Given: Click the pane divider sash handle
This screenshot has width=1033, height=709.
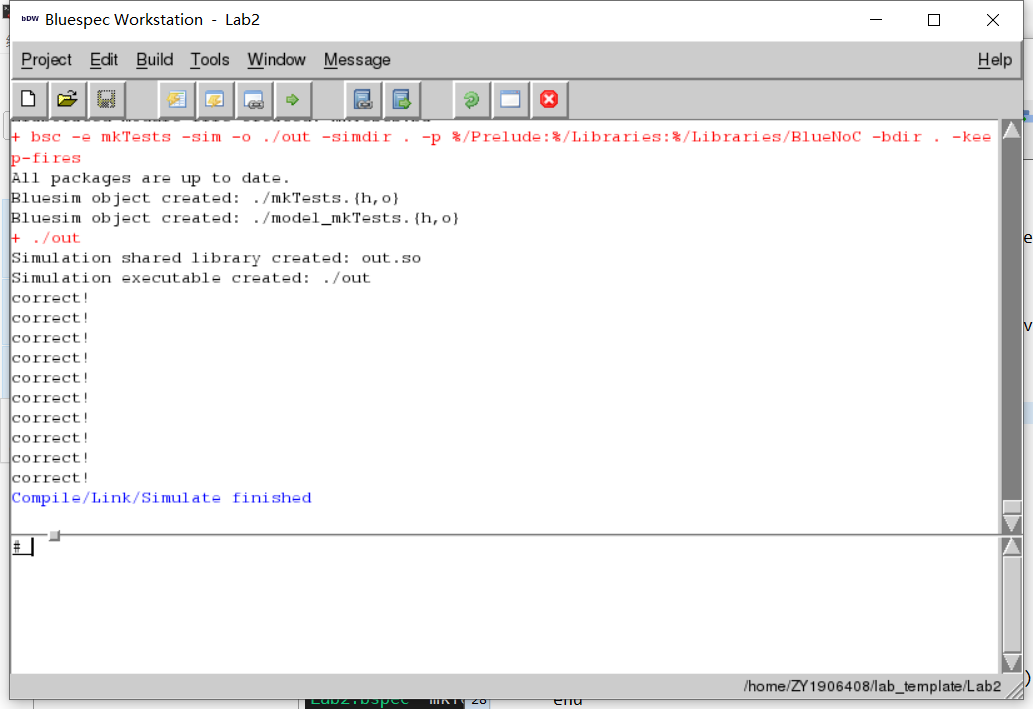Looking at the screenshot, I should 55,536.
